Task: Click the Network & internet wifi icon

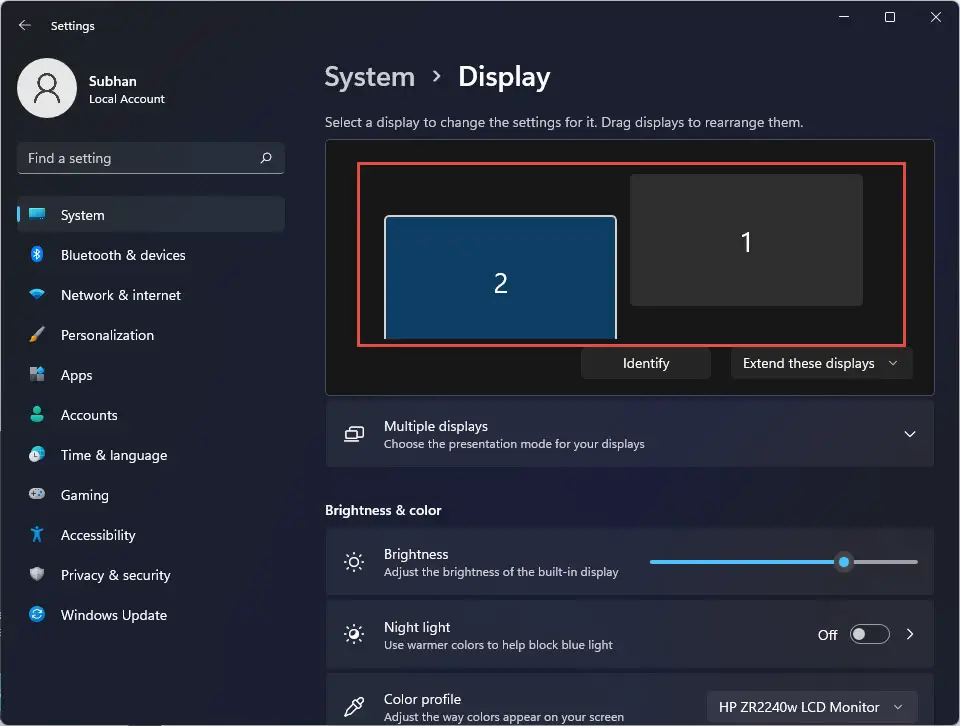Action: pos(37,294)
